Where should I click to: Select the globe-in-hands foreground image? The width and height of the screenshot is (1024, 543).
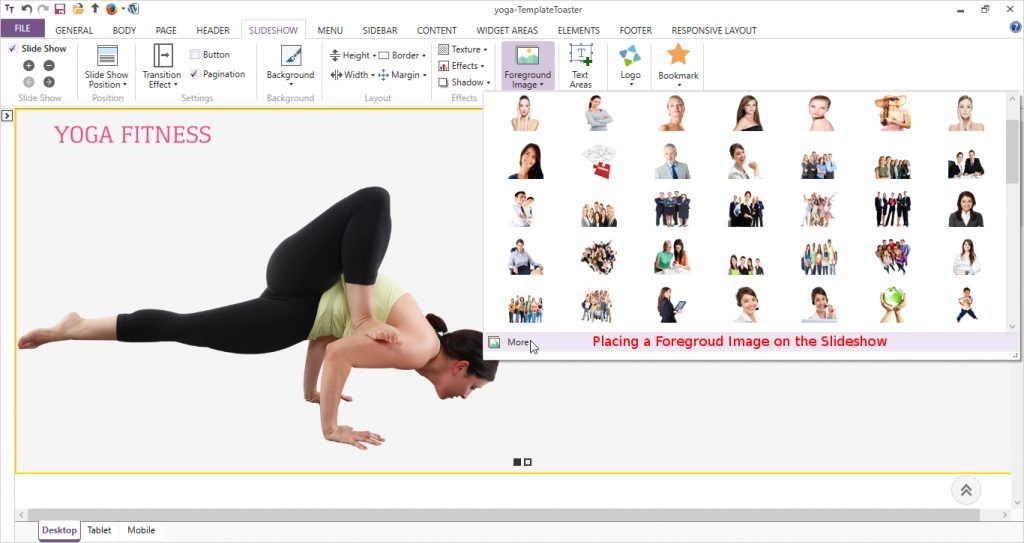click(x=892, y=305)
